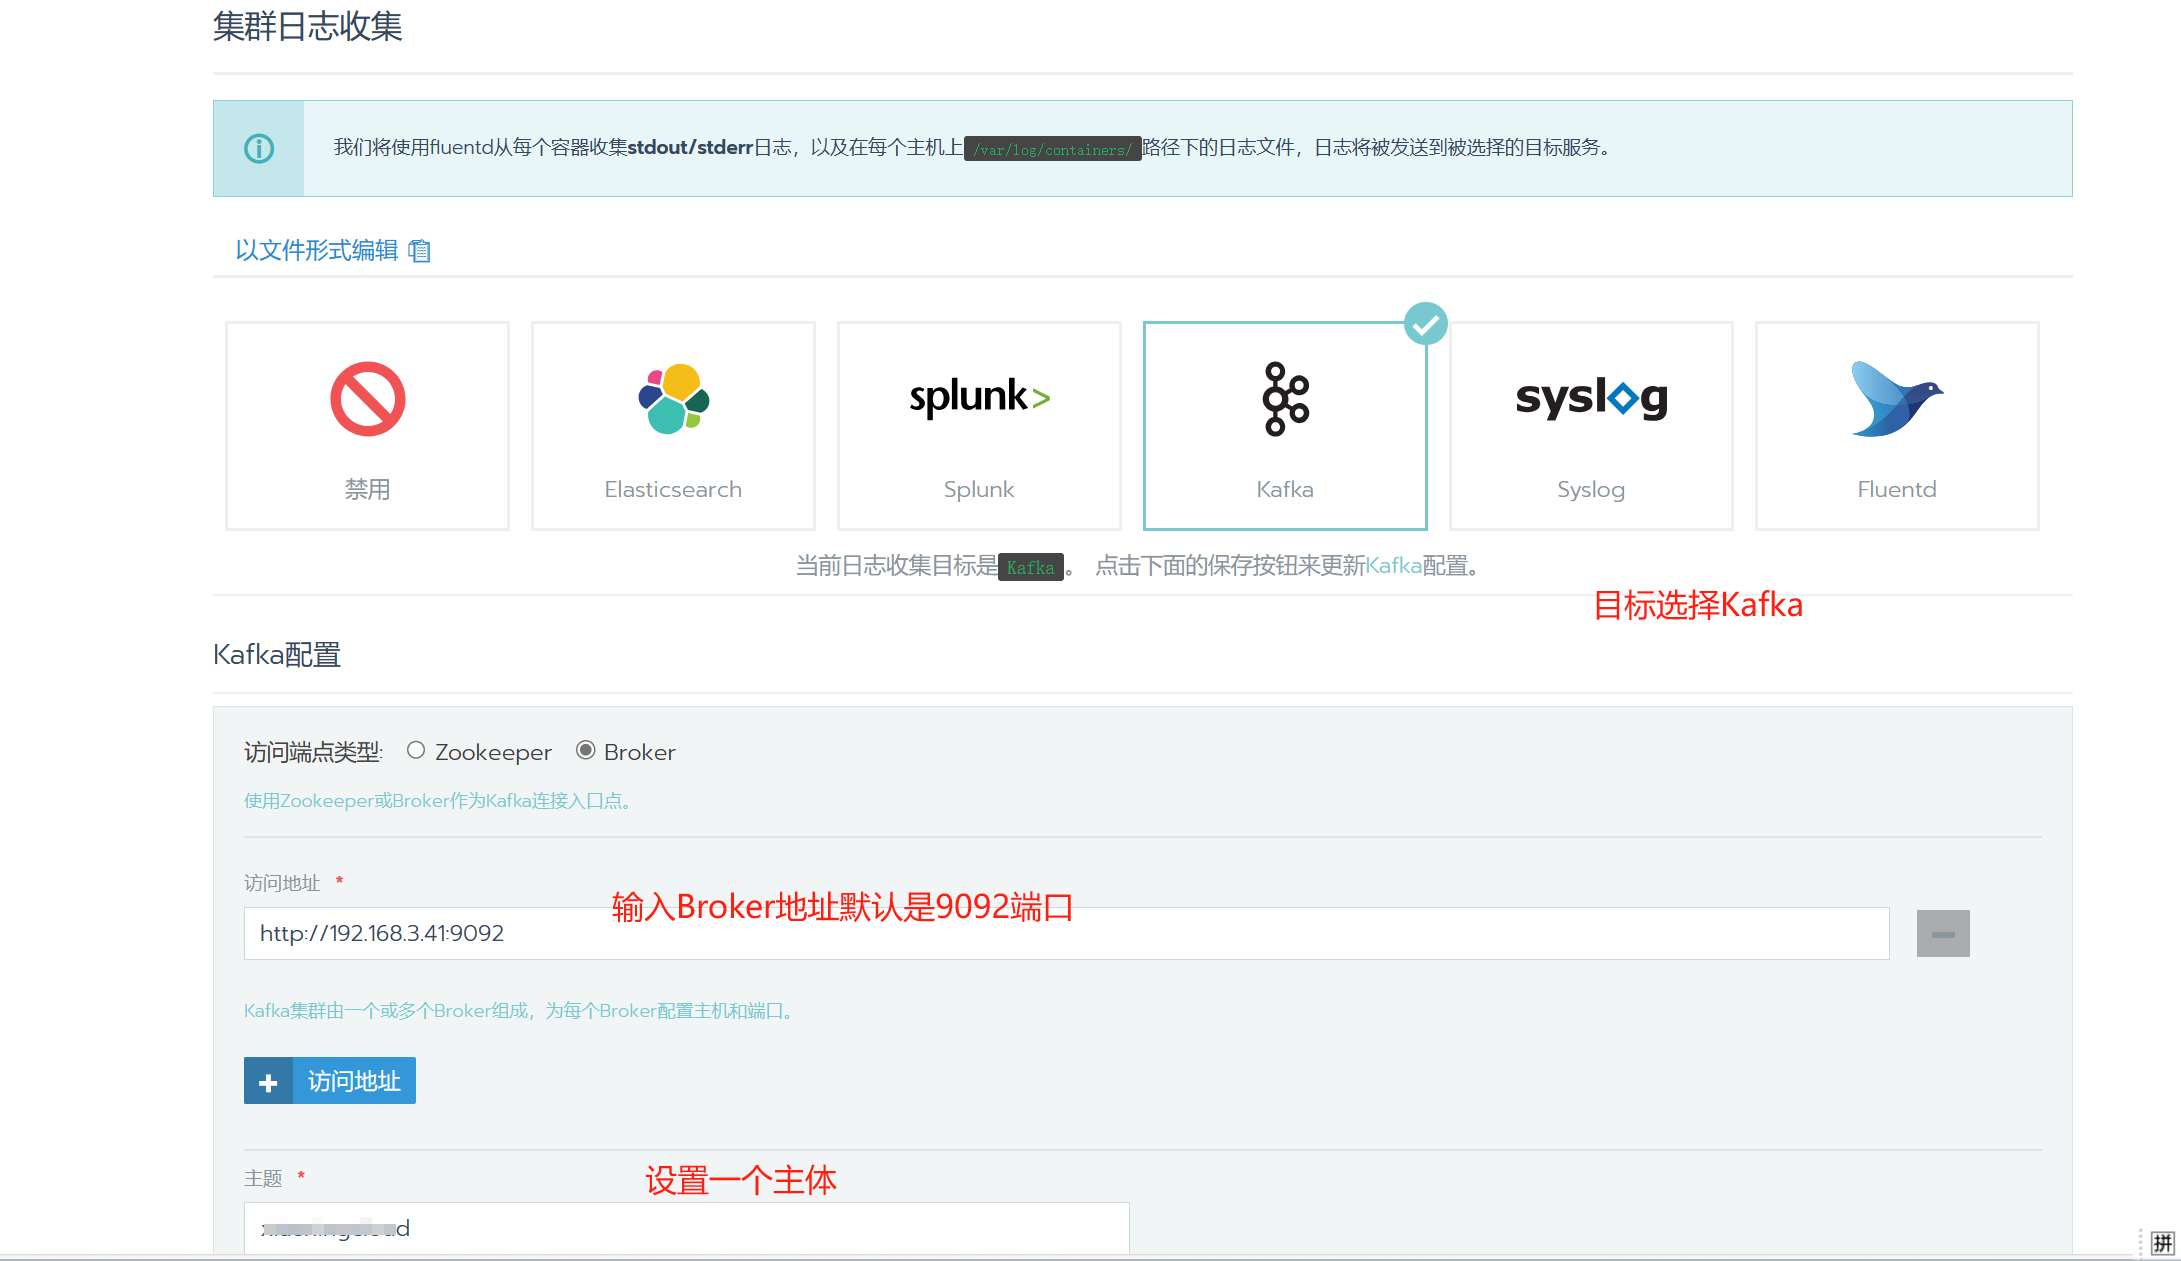
Task: Click the clipboard icon beside 以文件形式编辑
Action: [420, 251]
